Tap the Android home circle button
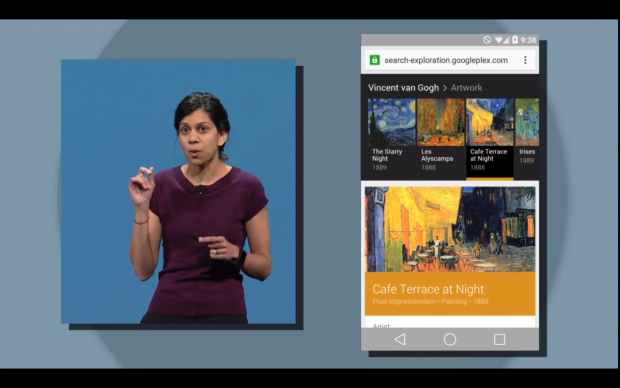 (x=450, y=339)
